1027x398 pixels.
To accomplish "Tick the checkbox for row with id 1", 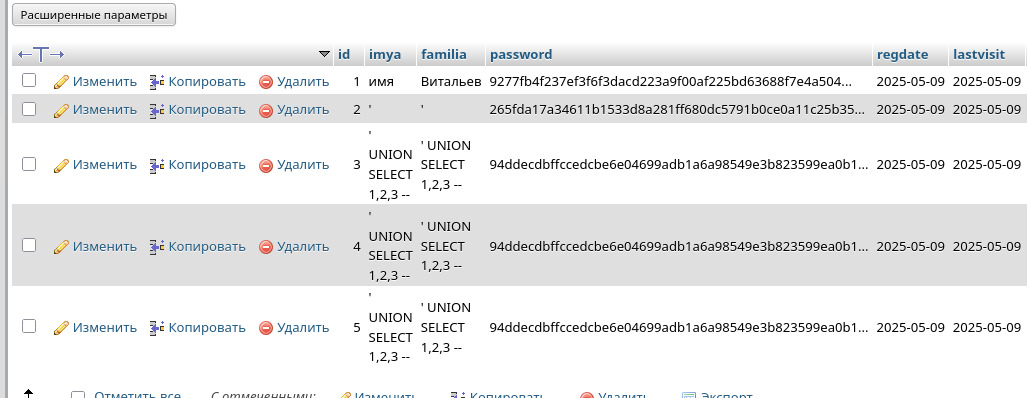I will tap(29, 81).
